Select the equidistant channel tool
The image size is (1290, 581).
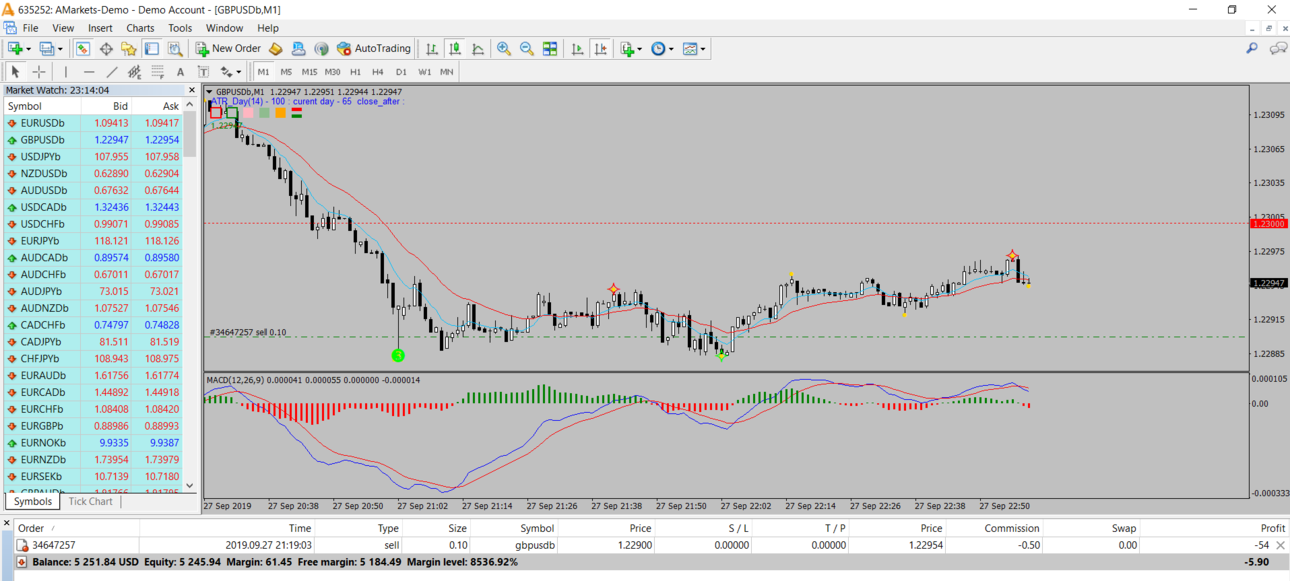135,72
